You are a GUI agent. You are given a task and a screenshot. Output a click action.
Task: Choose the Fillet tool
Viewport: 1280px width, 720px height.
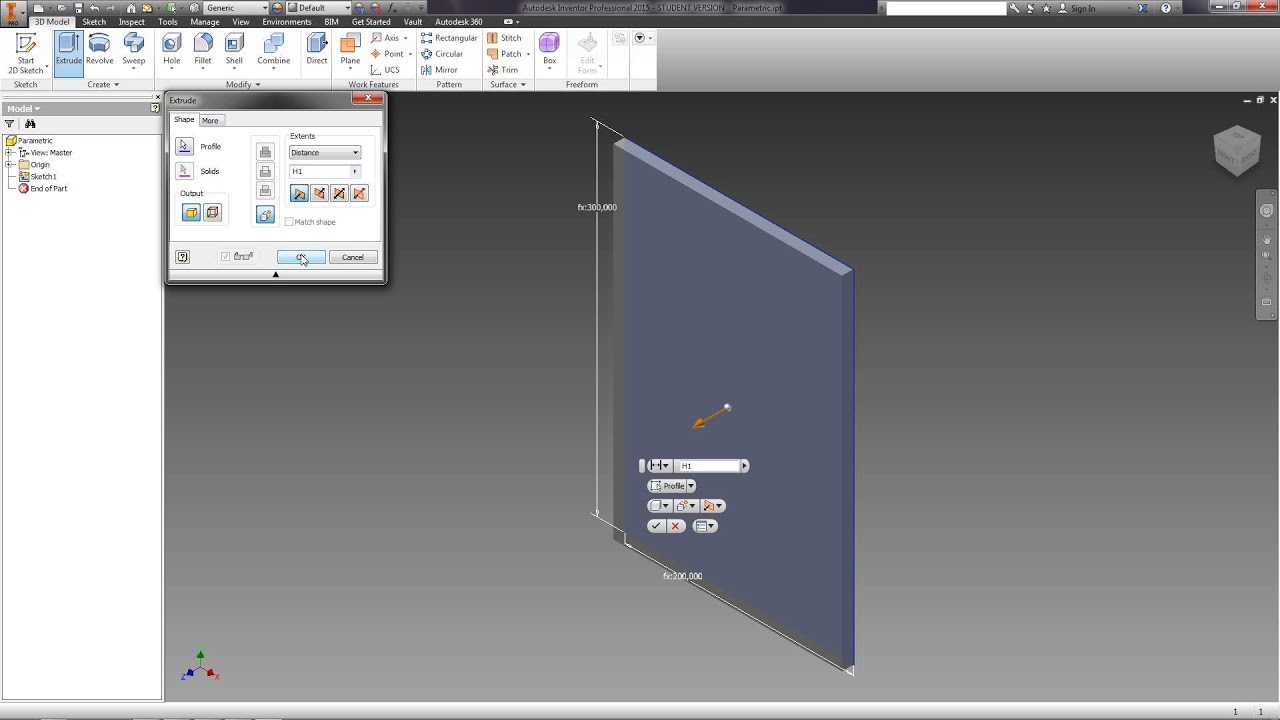tap(203, 50)
